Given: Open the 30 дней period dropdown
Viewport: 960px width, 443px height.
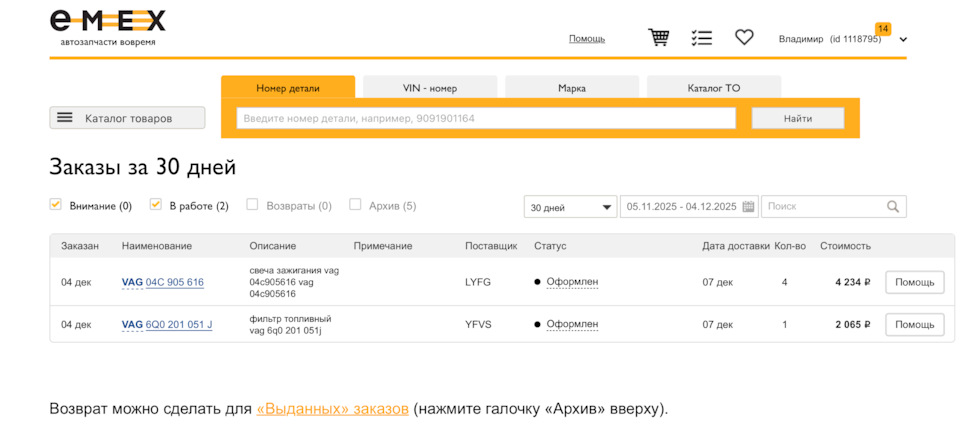Looking at the screenshot, I should tap(571, 207).
